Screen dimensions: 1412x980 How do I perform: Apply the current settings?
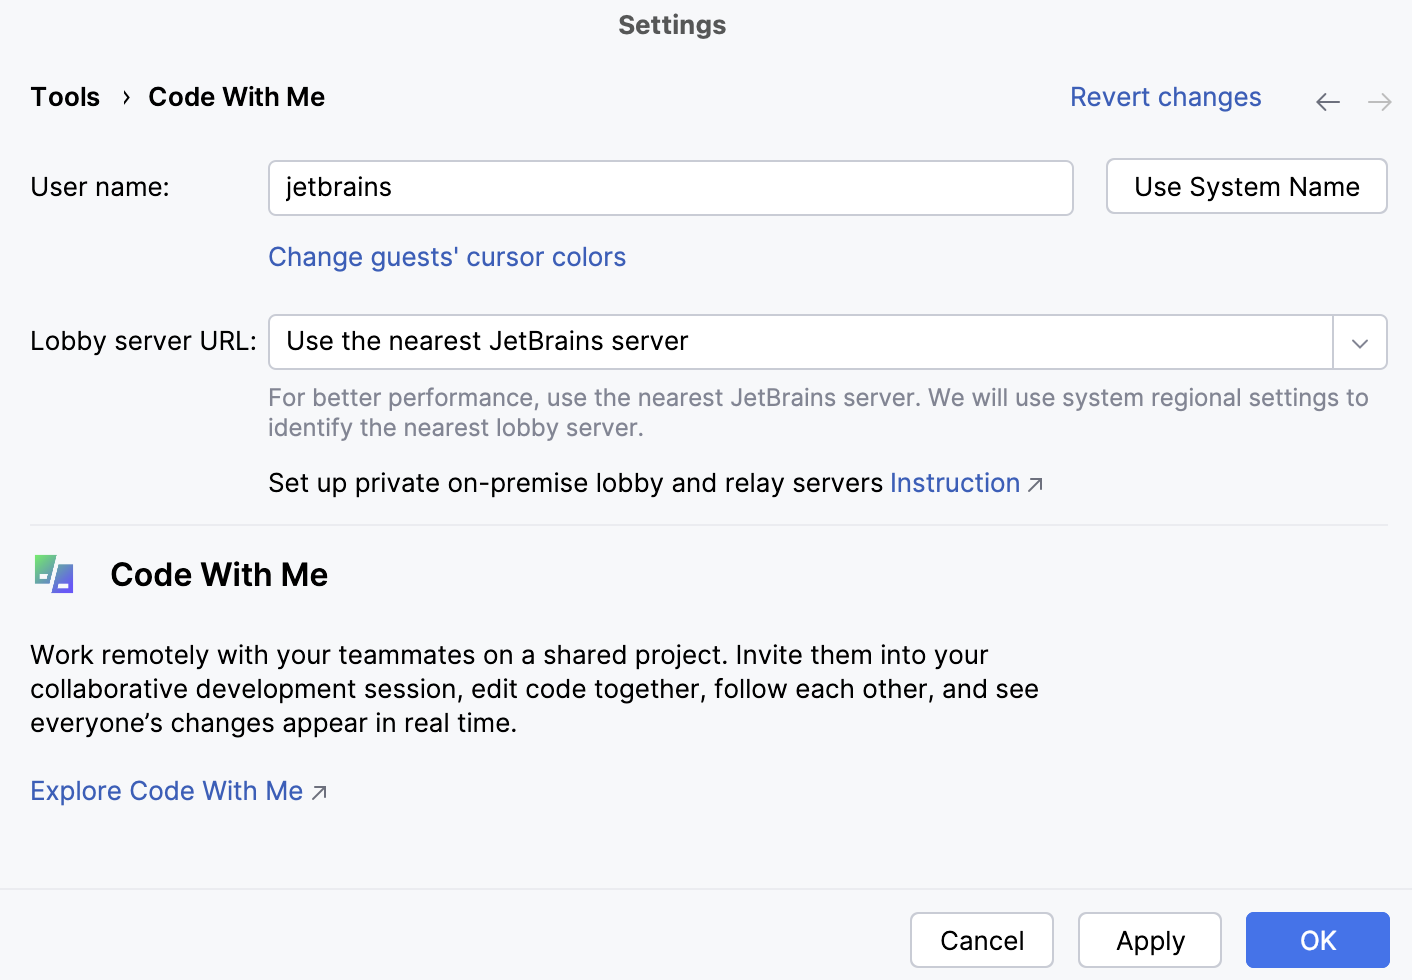tap(1149, 940)
